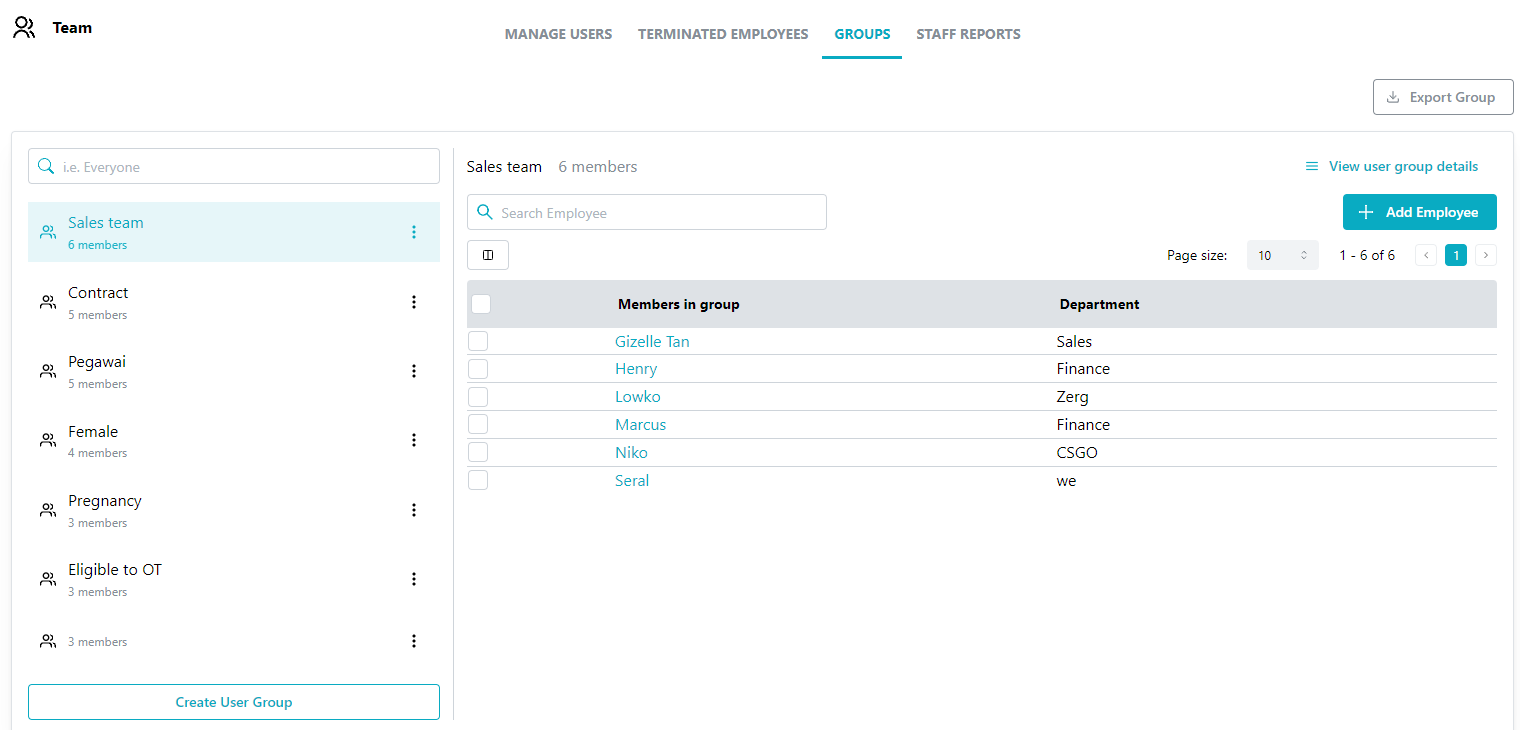Screen dimensions: 1520x730
Task: Click the people icon beside Contract
Action: 47,302
